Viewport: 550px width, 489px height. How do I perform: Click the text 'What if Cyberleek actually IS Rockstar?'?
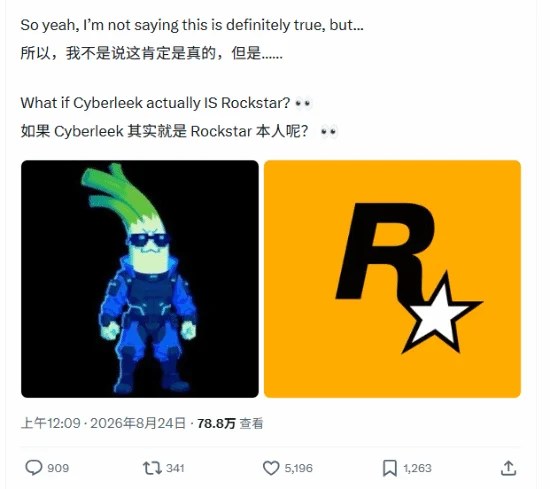[x=155, y=103]
